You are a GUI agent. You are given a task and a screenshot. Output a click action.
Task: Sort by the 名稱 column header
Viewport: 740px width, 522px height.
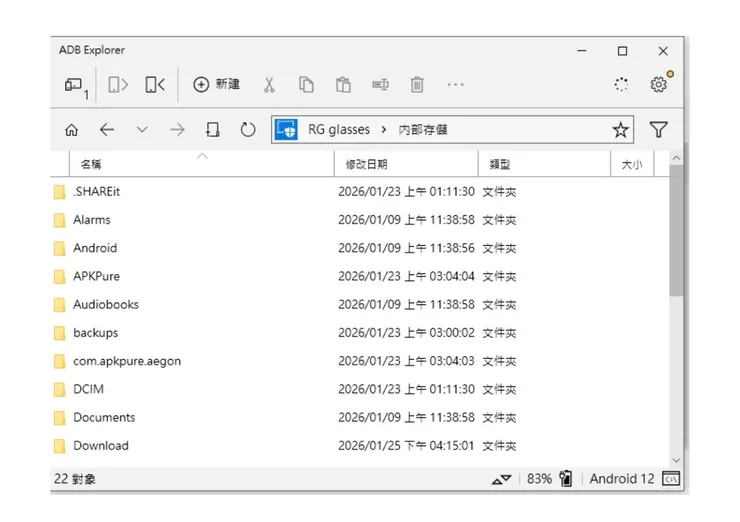(202, 164)
